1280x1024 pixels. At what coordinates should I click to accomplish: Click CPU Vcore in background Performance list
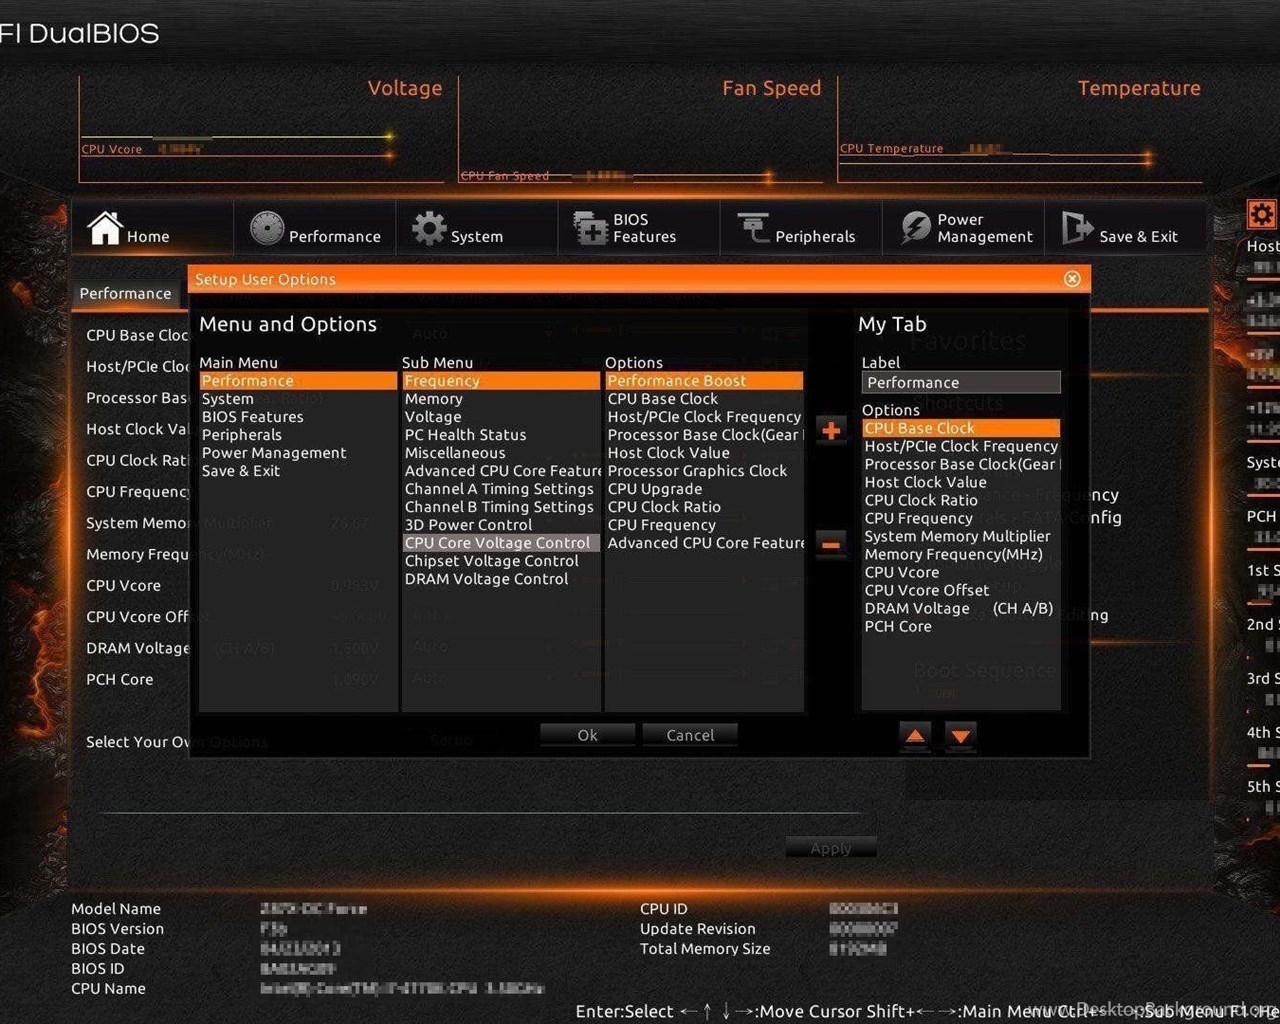(123, 585)
